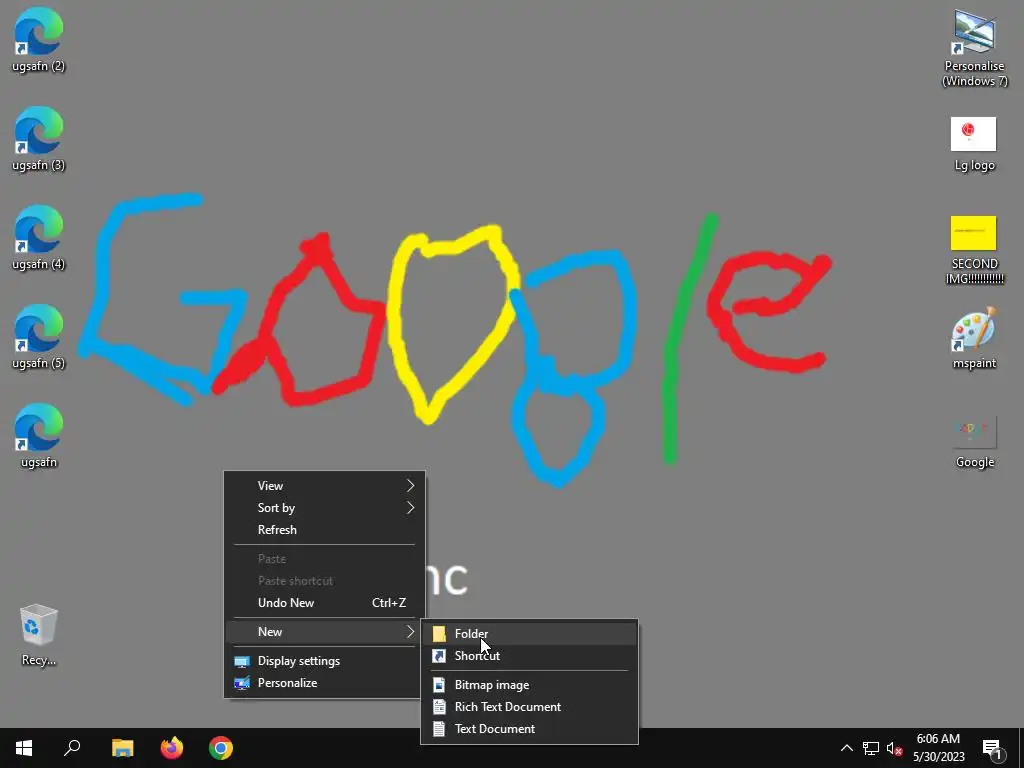Select the ugsafn Edge shortcut without number
The image size is (1024, 768).
(39, 436)
